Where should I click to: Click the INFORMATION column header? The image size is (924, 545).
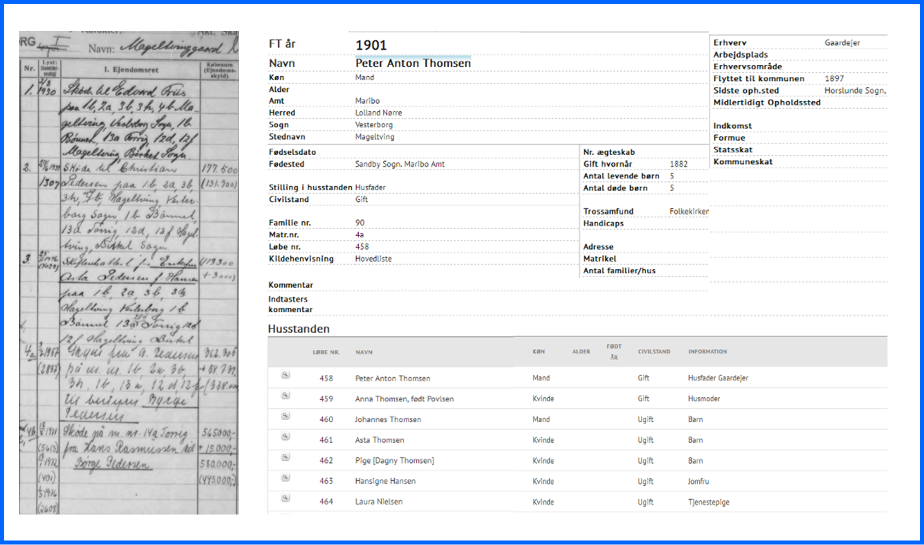[x=708, y=352]
